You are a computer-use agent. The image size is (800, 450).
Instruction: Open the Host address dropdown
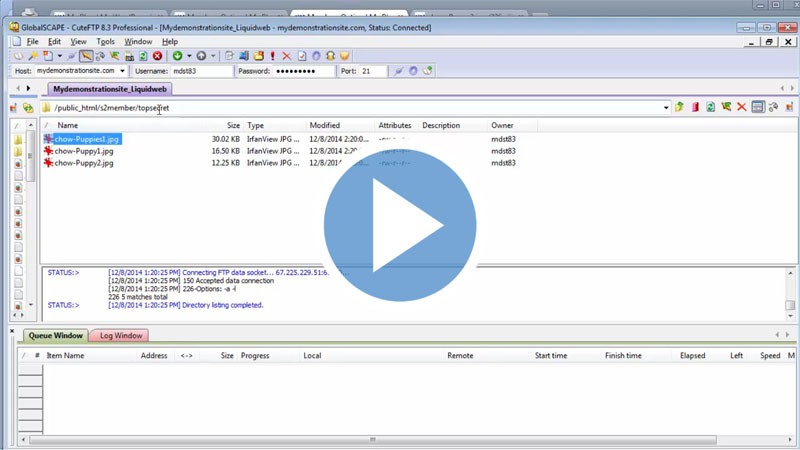click(122, 71)
